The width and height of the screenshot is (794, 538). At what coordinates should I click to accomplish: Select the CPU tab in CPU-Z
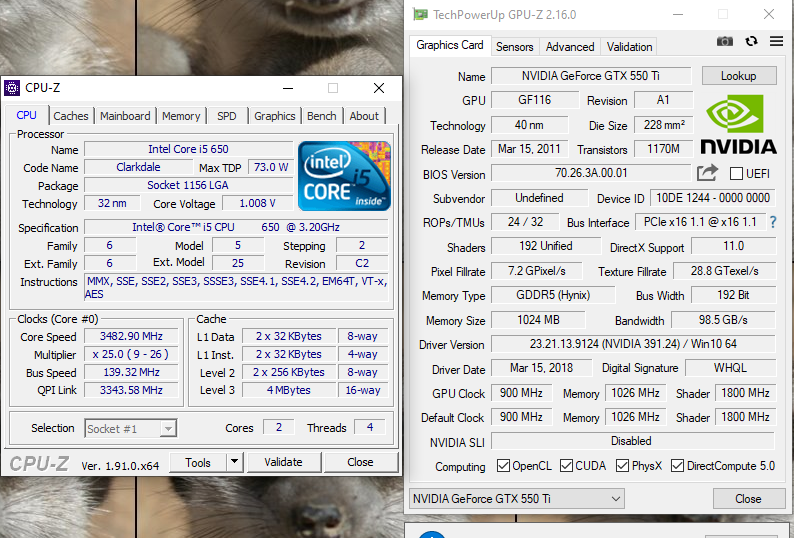26,115
